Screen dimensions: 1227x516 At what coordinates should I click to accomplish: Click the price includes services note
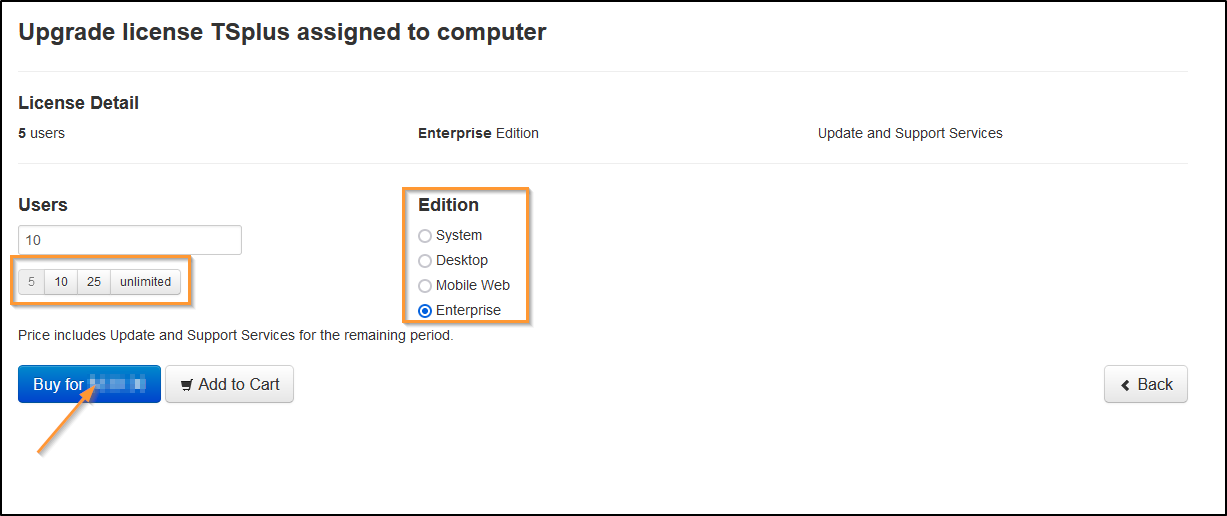click(x=236, y=335)
